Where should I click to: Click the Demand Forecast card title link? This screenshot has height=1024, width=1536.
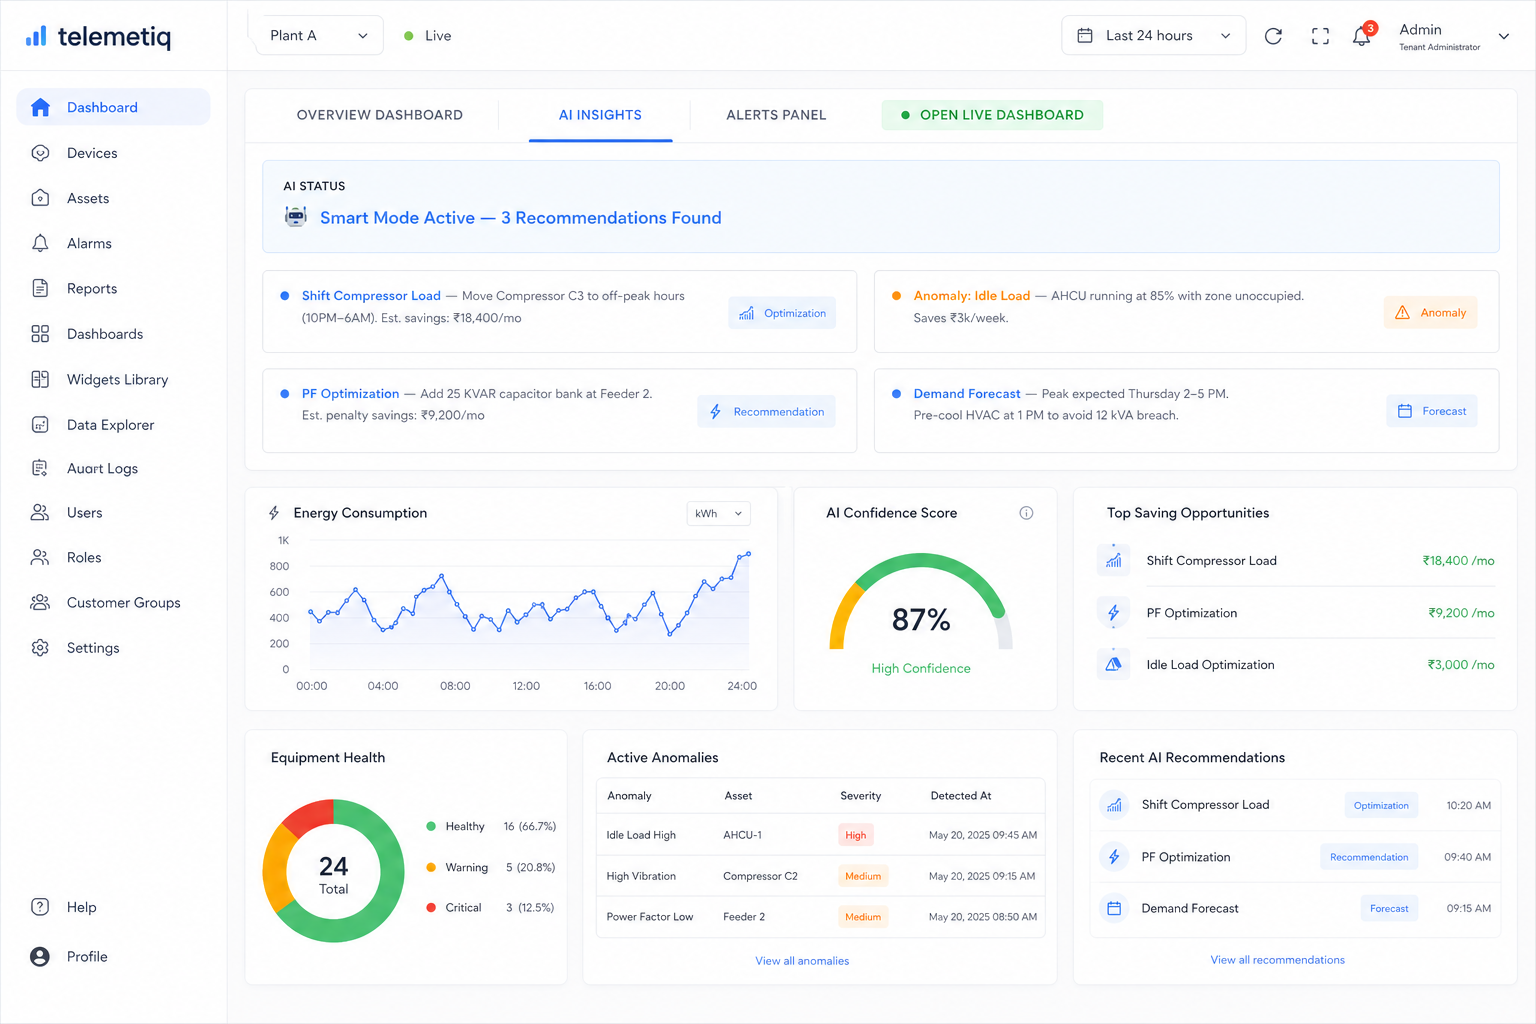coord(967,394)
